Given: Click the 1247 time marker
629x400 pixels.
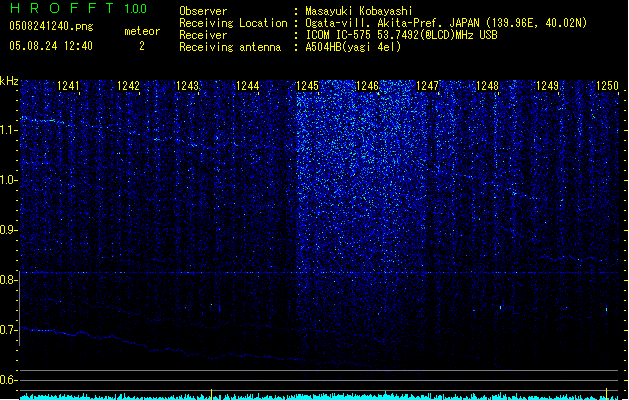Looking at the screenshot, I should click(428, 85).
